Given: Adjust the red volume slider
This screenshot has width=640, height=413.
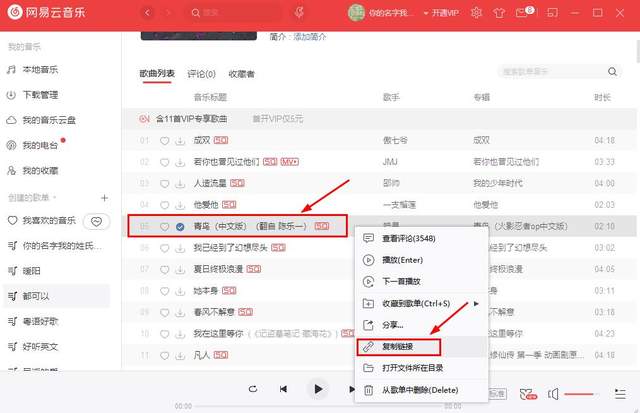Looking at the screenshot, I should pos(581,394).
